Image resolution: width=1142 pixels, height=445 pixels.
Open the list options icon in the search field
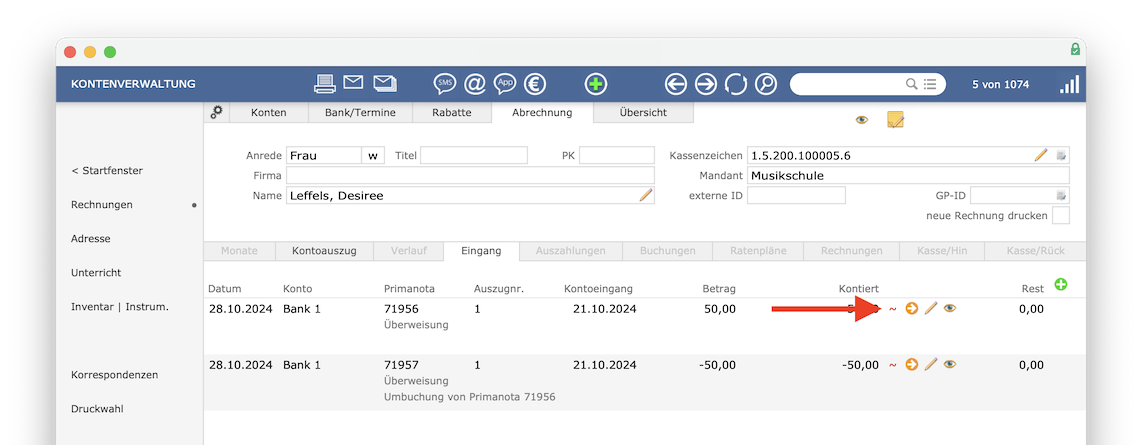(930, 84)
